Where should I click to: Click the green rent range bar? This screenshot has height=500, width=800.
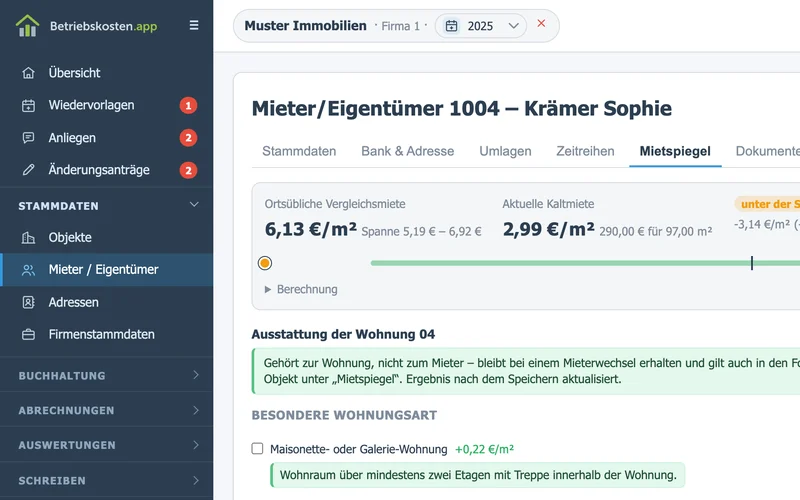point(585,263)
